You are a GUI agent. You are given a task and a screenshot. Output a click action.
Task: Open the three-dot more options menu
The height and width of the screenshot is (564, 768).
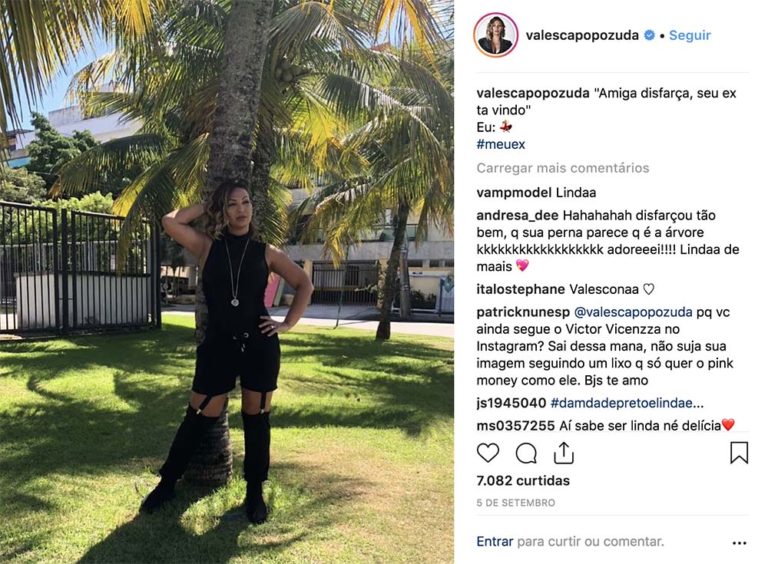click(739, 543)
